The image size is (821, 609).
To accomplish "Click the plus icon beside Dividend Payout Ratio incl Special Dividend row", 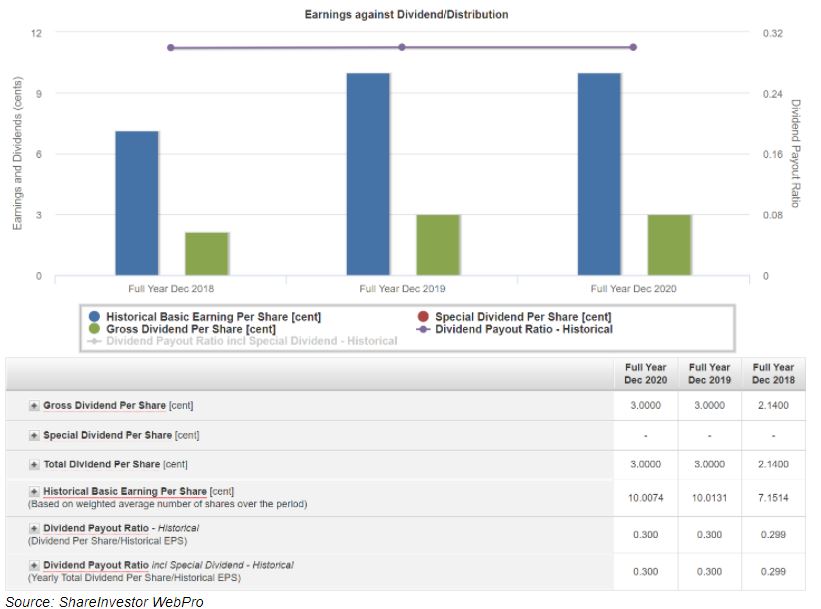I will [34, 565].
